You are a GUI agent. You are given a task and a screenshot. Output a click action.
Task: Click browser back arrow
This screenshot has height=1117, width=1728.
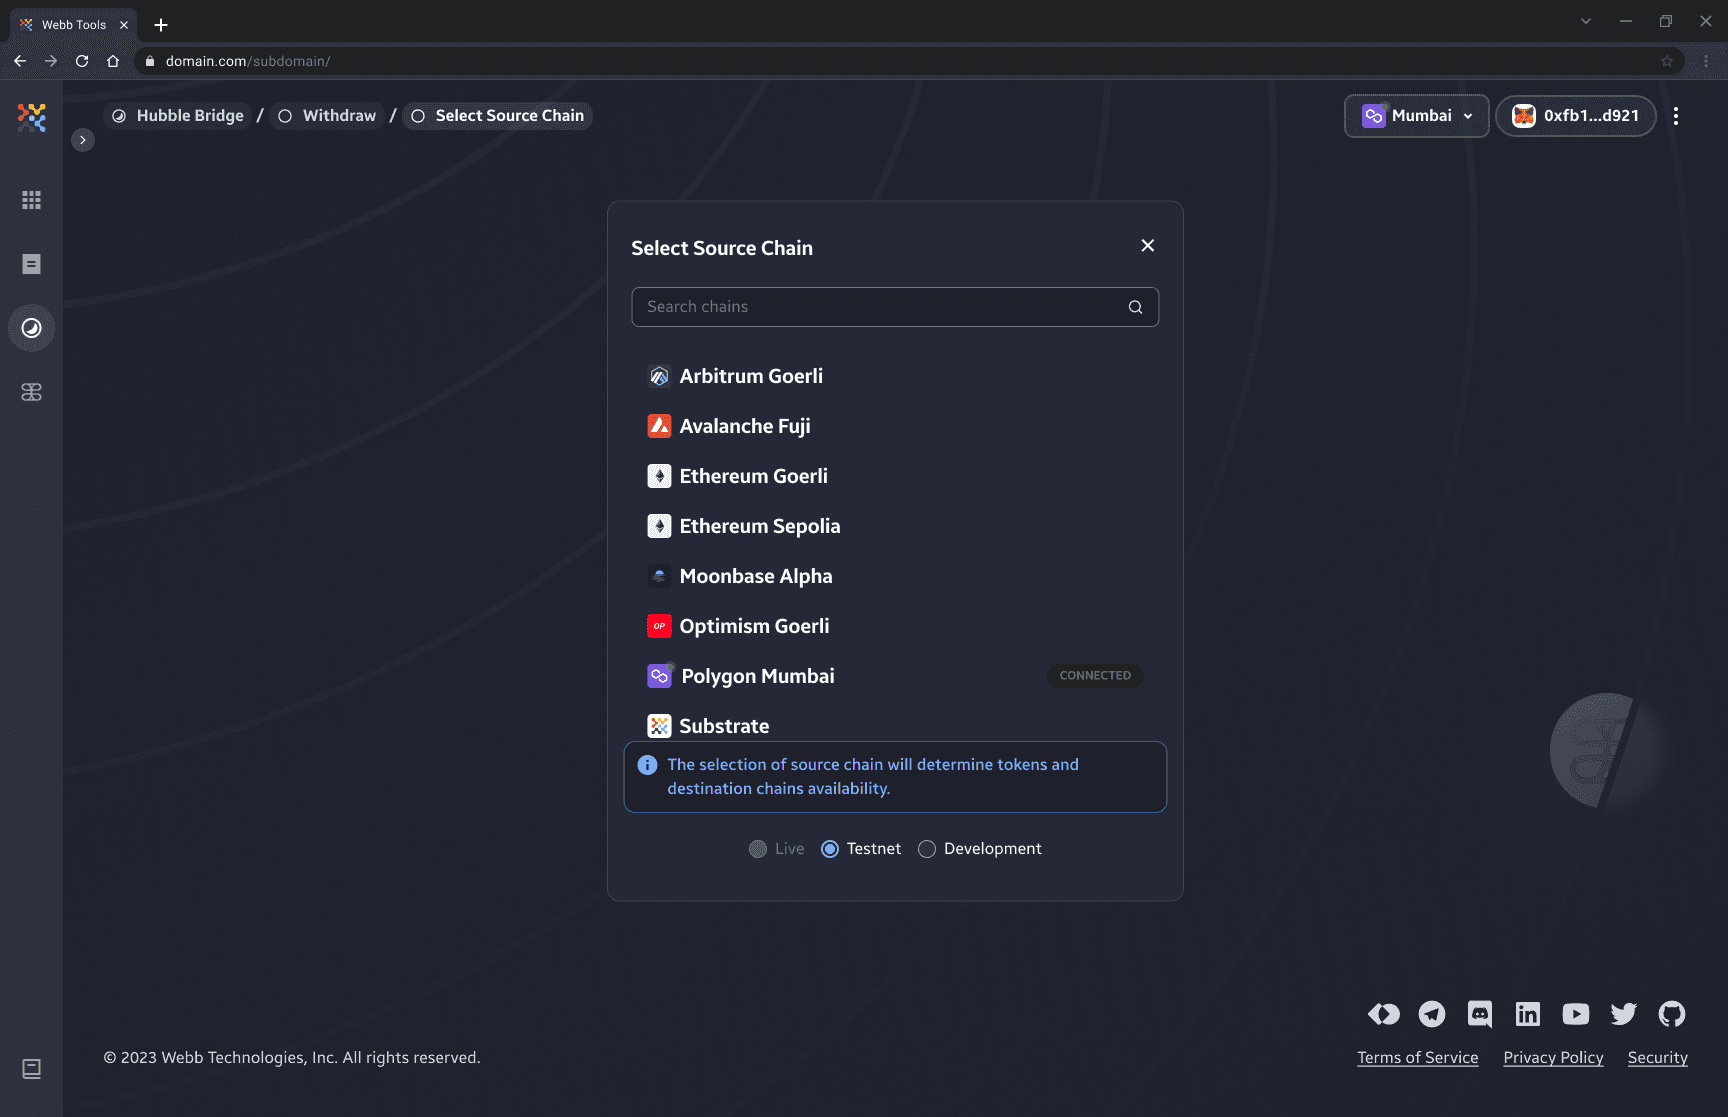click(20, 61)
